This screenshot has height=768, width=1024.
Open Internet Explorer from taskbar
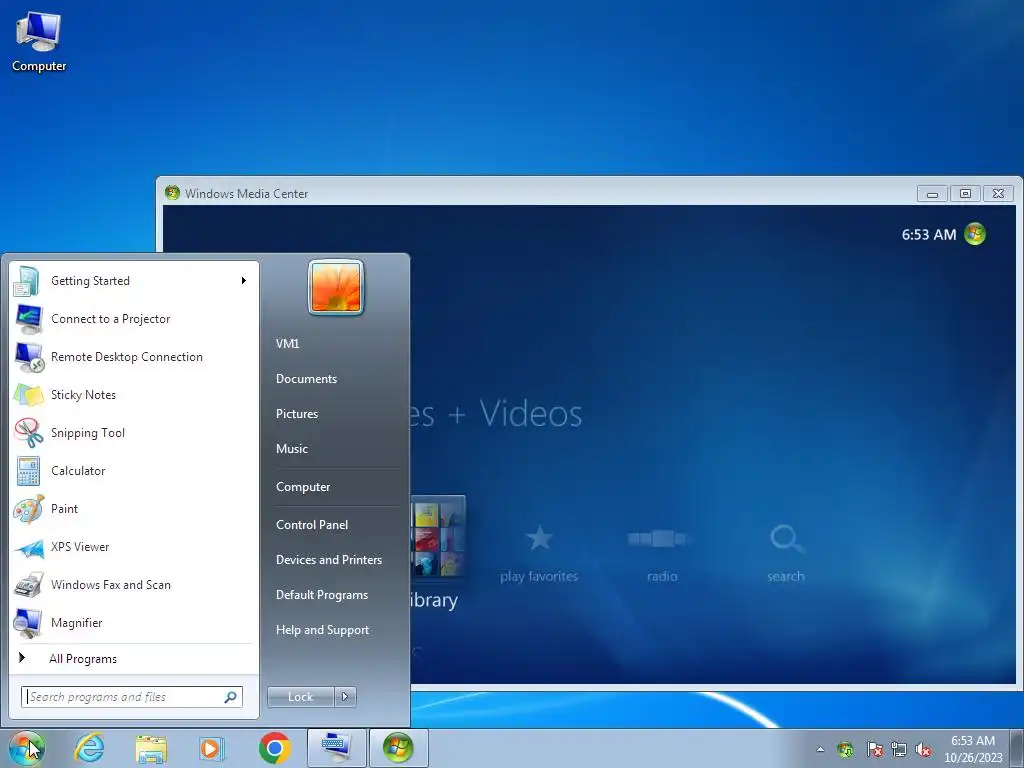coord(89,748)
